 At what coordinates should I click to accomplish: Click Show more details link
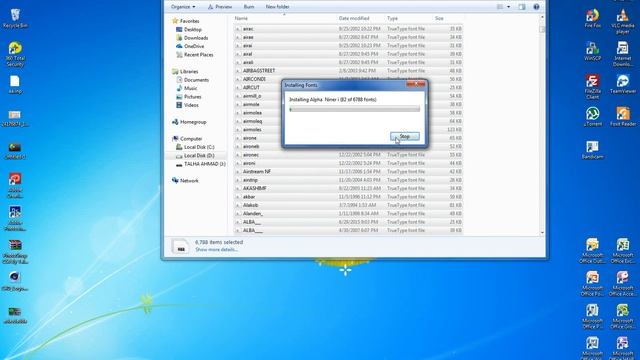click(216, 249)
